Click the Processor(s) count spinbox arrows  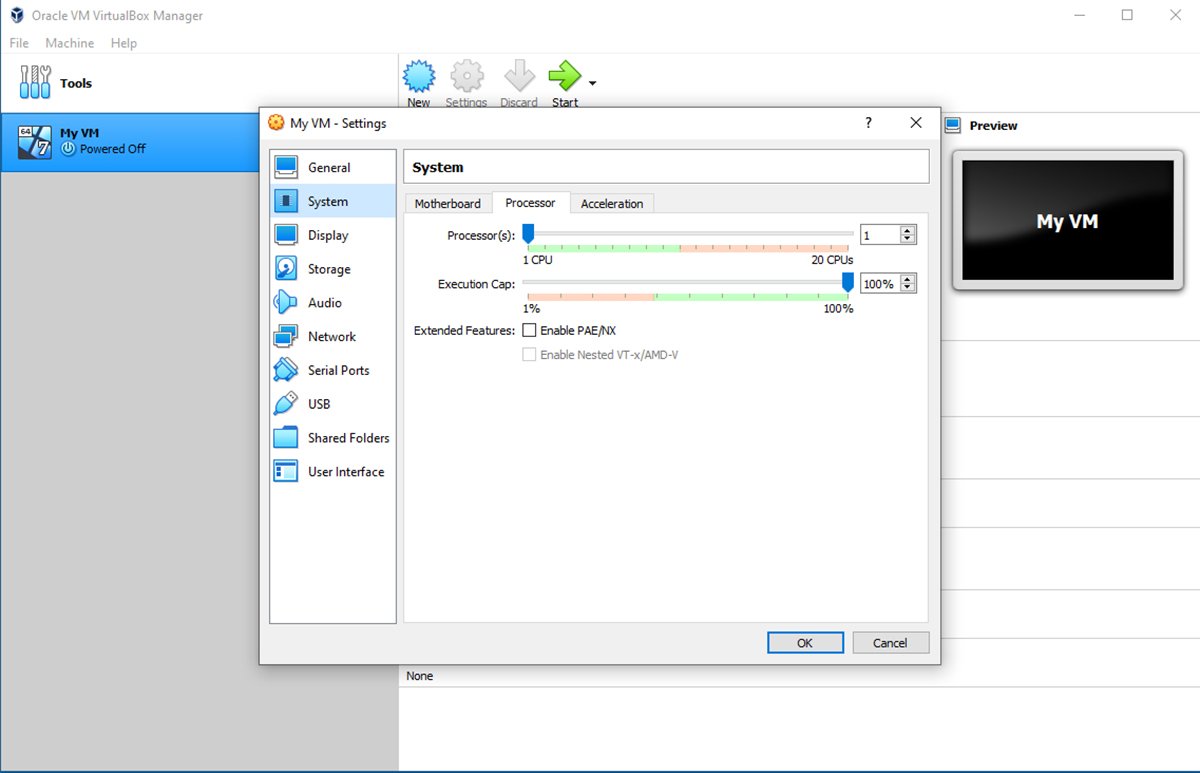point(907,235)
